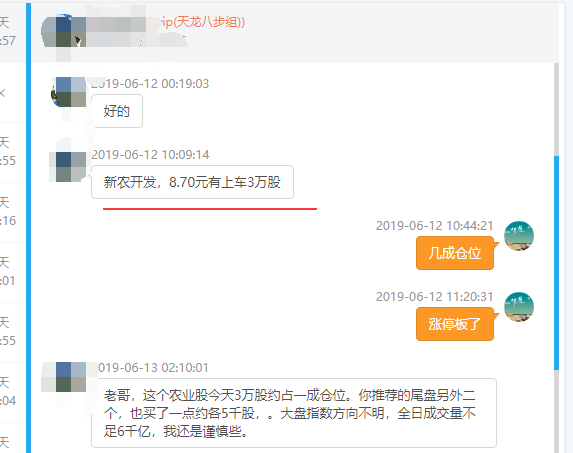Click my avatar beside 涨停板了 message
573x453 pixels.
click(x=519, y=307)
